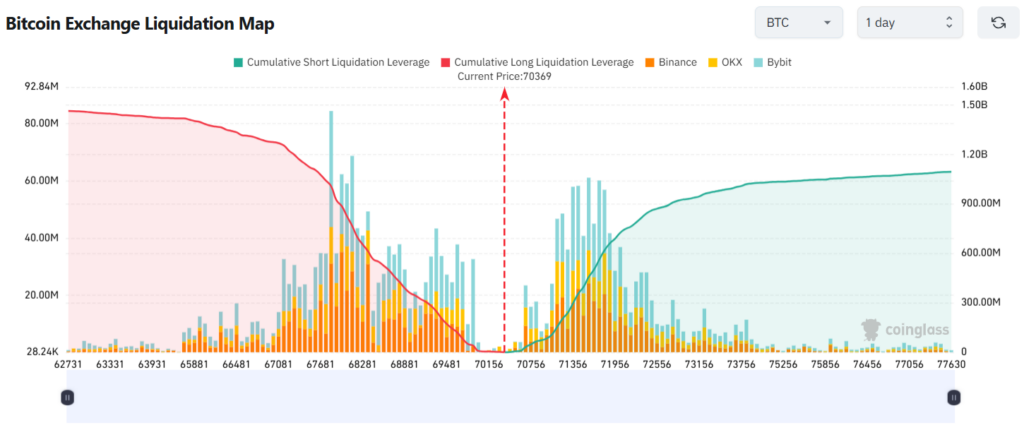Click the Bitcoin Exchange Liquidation Map title

point(140,23)
